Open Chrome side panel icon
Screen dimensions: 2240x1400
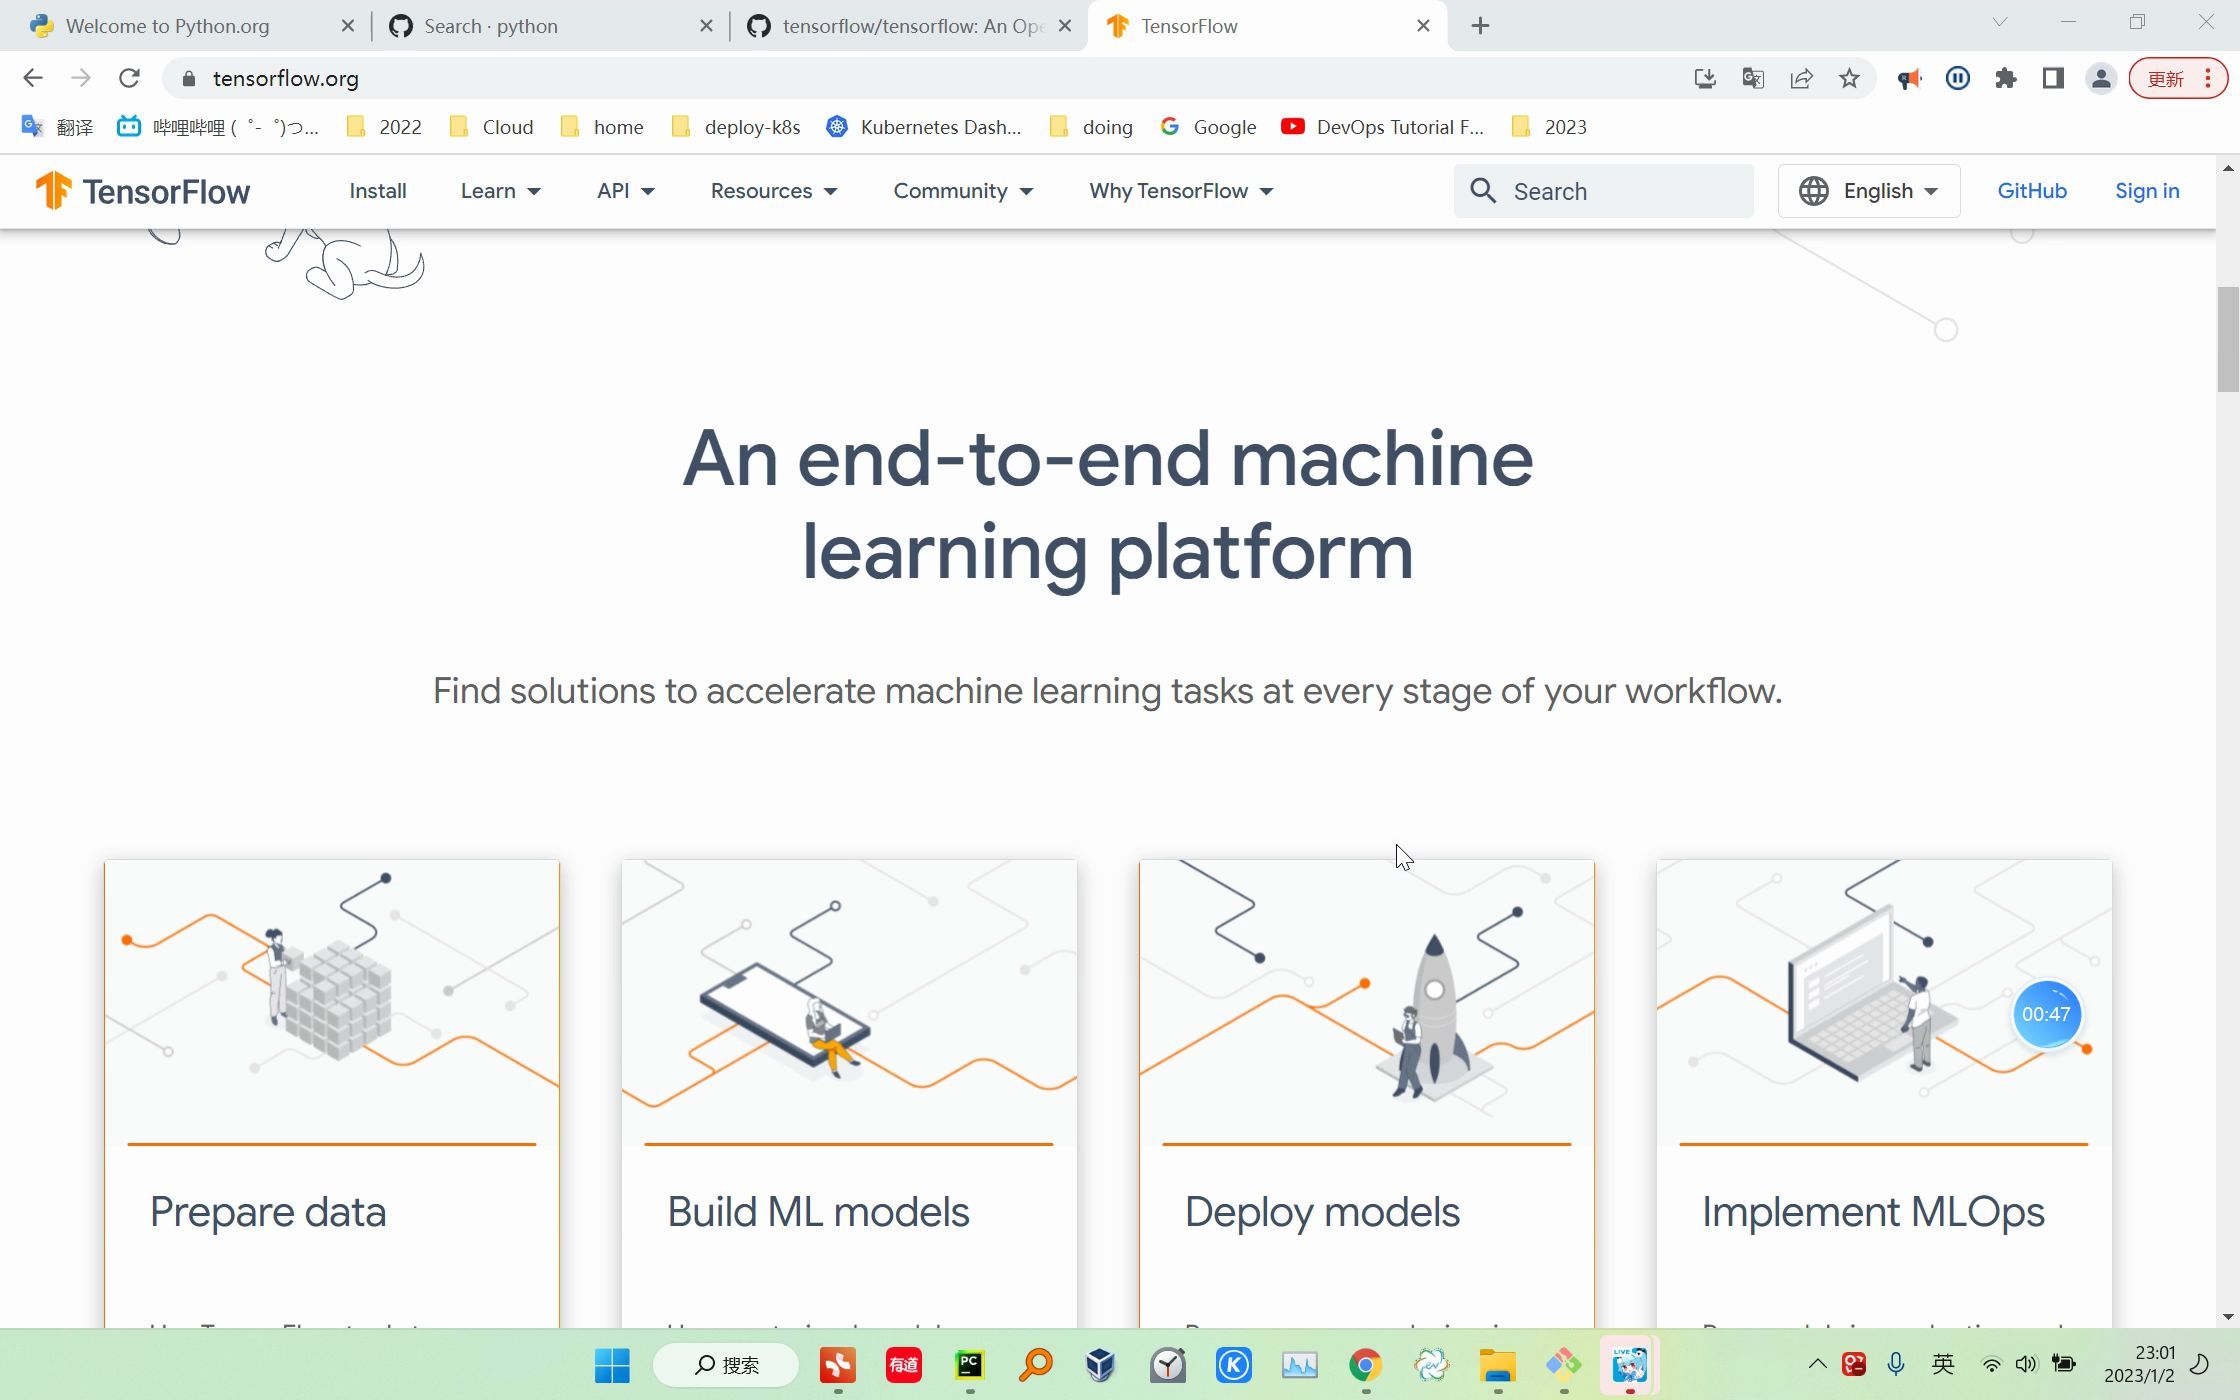2053,78
